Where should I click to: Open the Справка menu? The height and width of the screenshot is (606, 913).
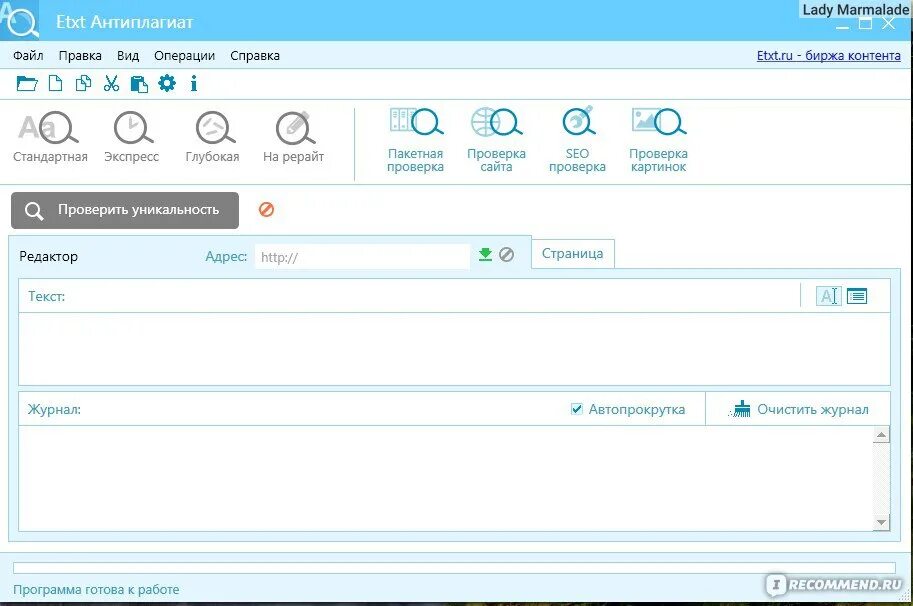255,56
